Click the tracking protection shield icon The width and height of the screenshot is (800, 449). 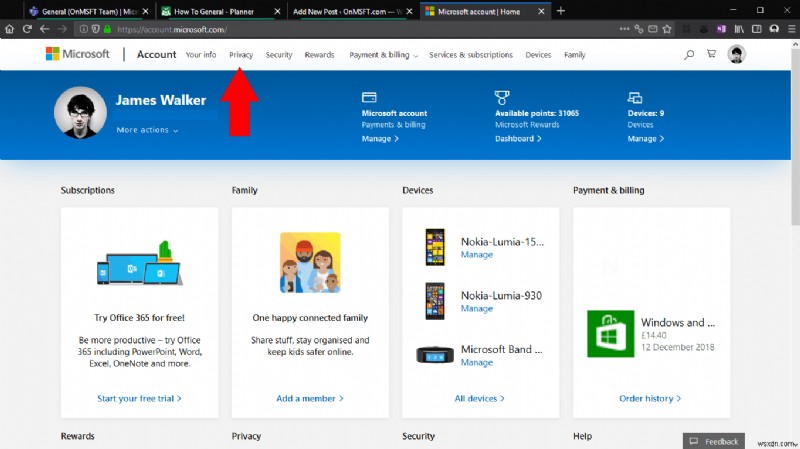coord(95,29)
